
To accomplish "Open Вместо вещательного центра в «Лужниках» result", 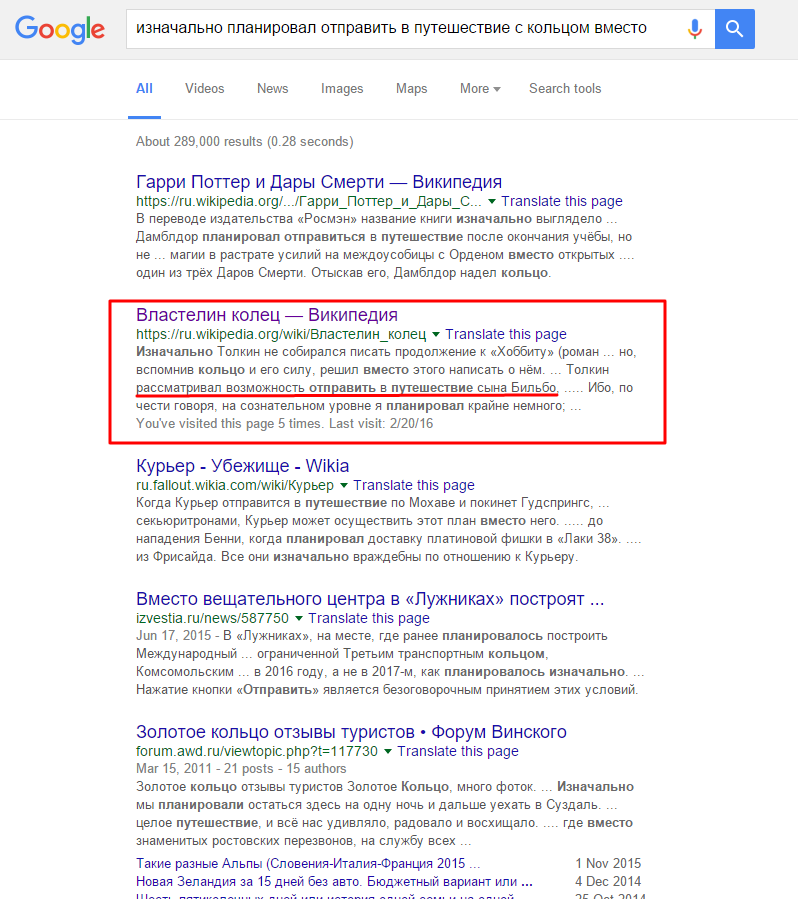I will coord(370,599).
